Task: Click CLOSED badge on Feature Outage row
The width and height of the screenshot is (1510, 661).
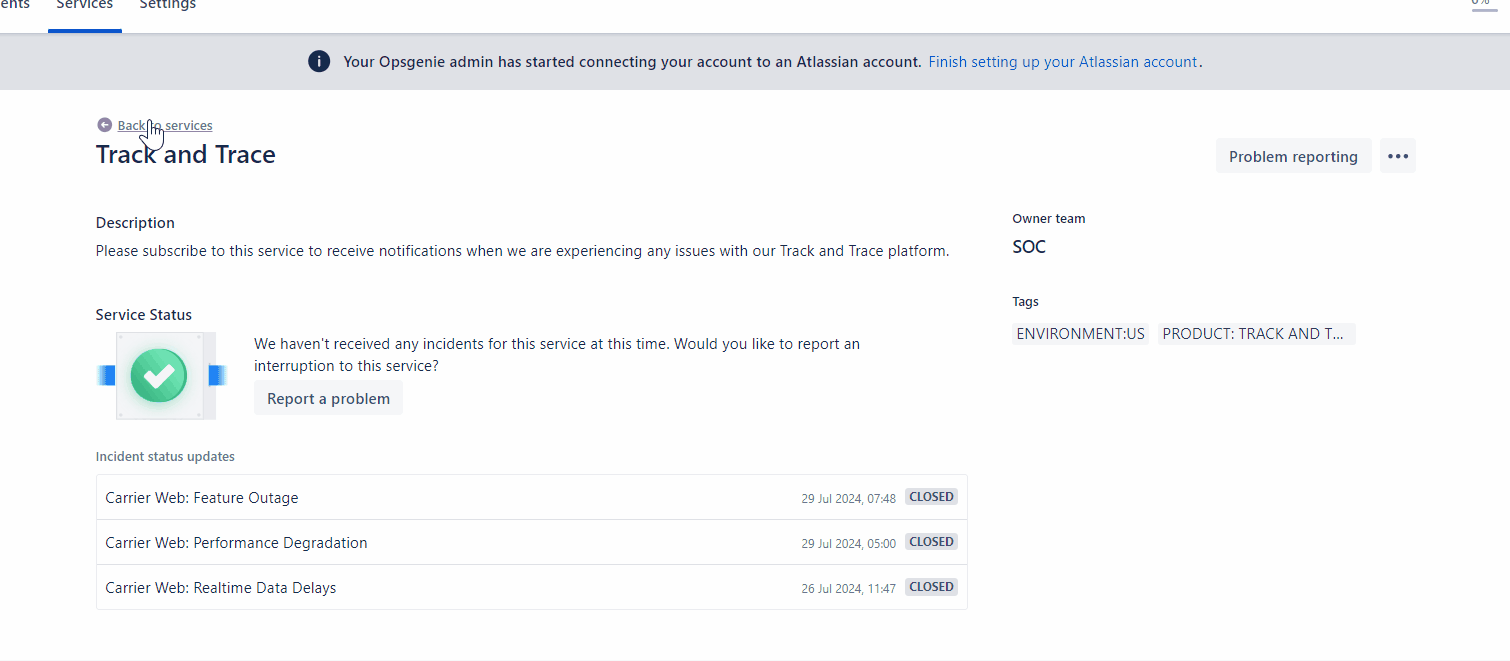Action: coord(931,497)
